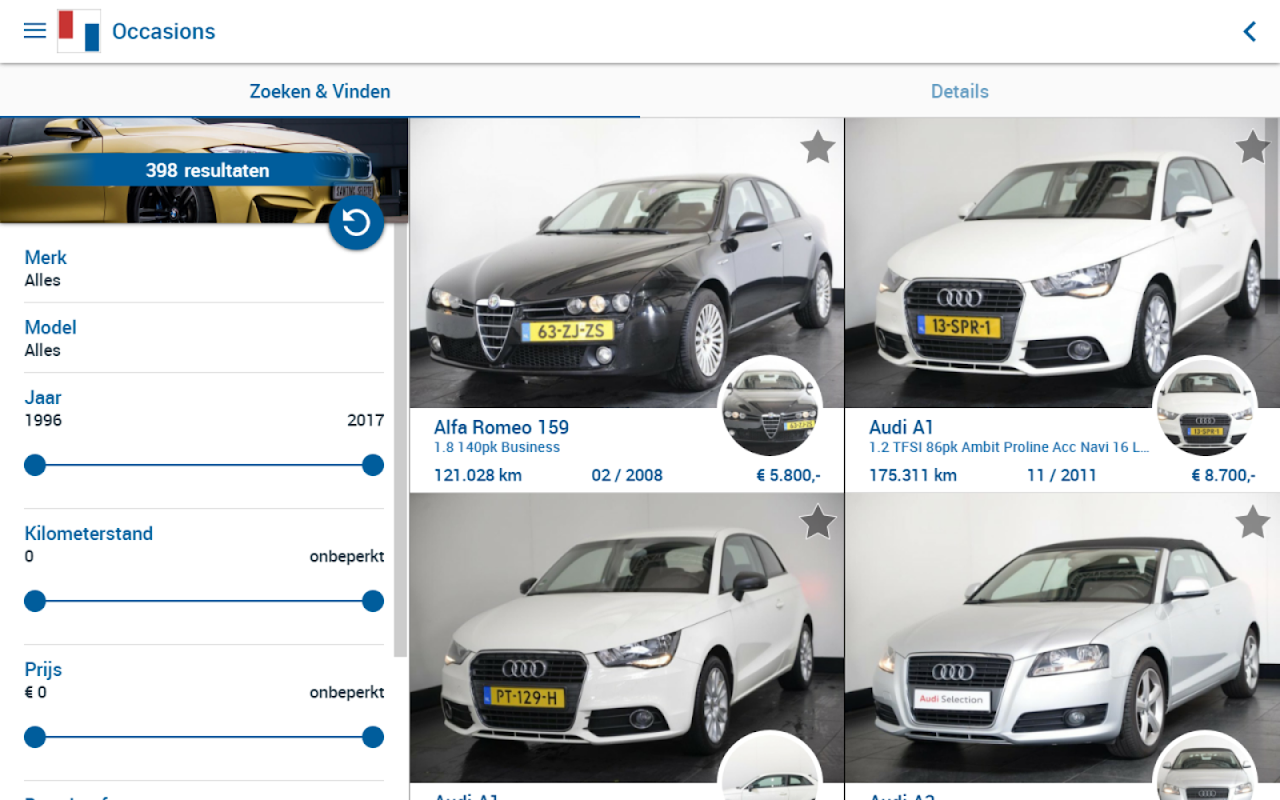Click the € 8.700,- price

1224,475
